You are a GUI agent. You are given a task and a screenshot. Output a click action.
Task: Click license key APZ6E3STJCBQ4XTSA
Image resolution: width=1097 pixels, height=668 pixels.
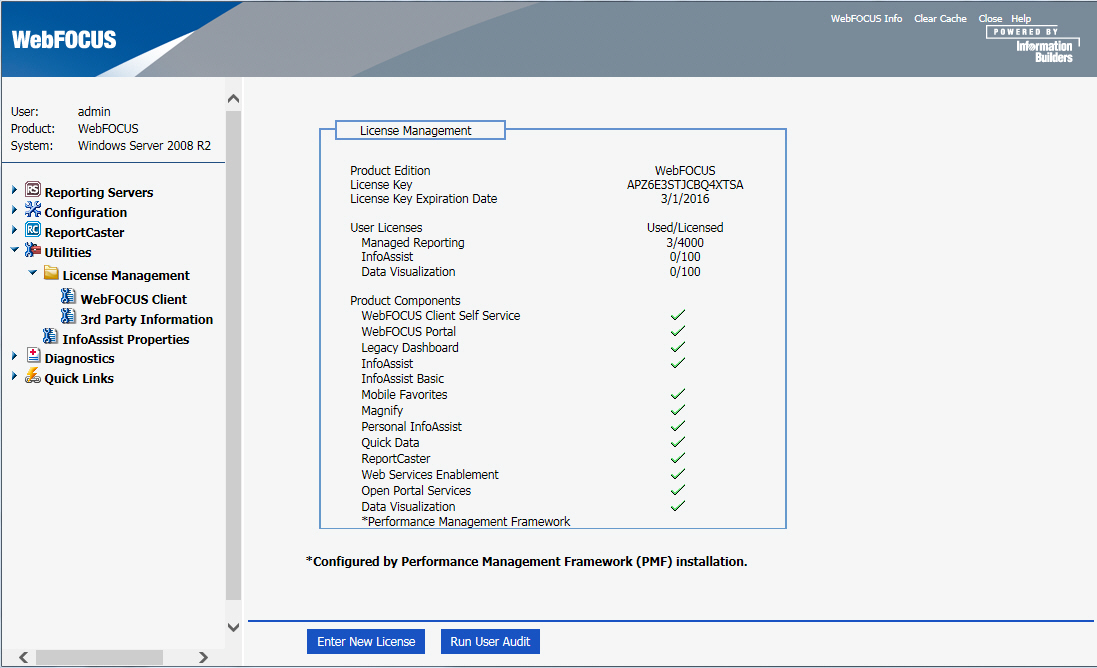(x=685, y=185)
